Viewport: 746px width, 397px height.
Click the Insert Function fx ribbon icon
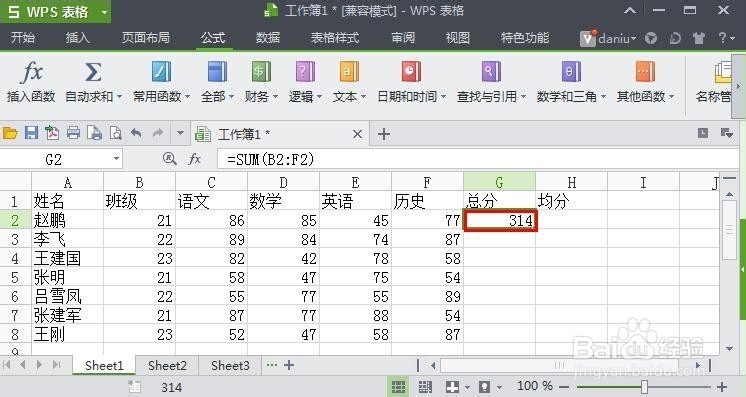point(32,72)
